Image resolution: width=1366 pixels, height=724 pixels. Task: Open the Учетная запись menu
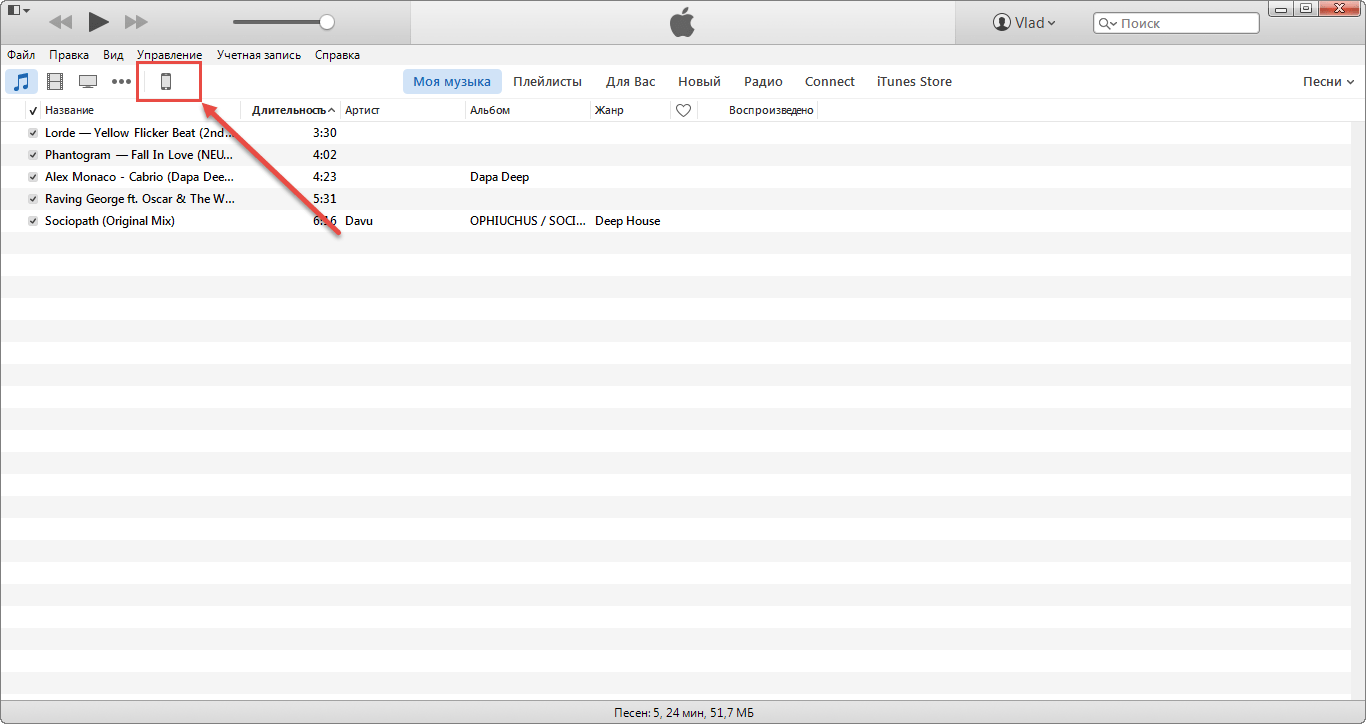click(259, 55)
